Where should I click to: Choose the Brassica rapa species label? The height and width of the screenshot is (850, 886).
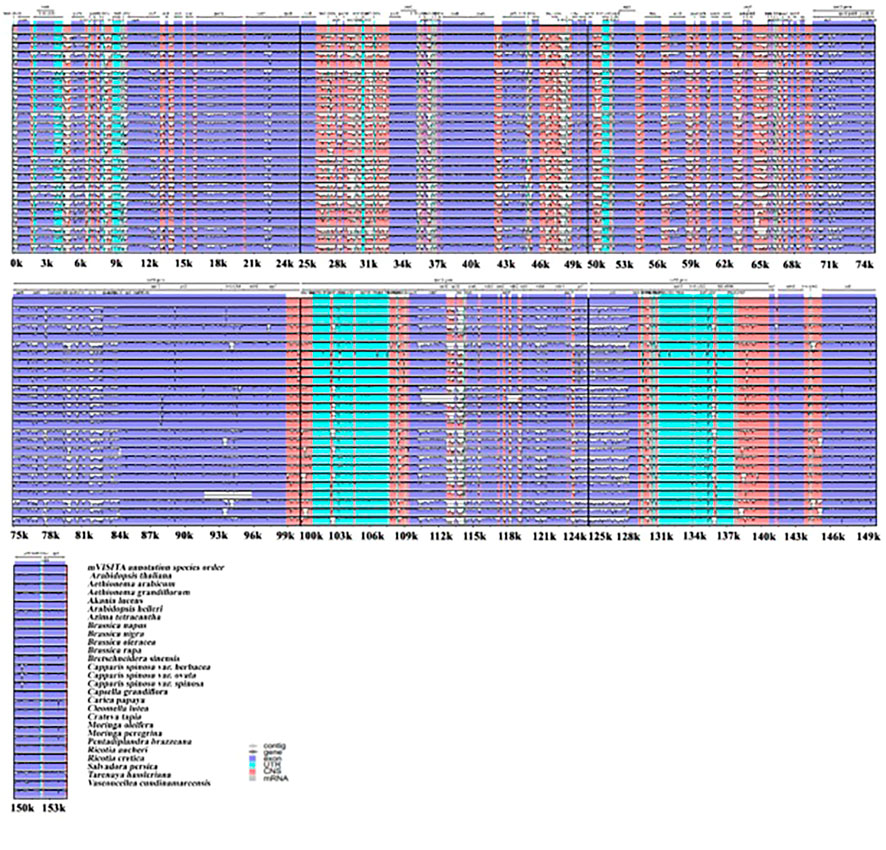click(114, 650)
